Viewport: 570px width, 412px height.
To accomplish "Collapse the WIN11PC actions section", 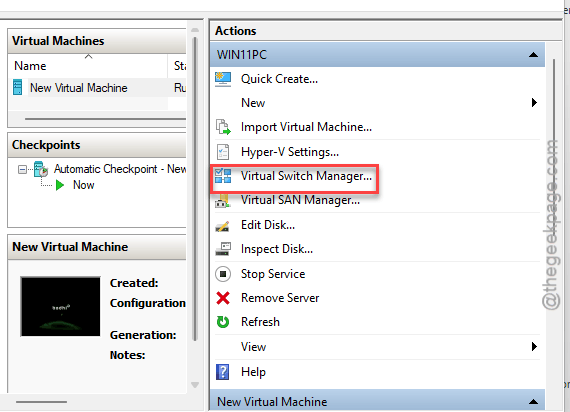I will (x=533, y=55).
